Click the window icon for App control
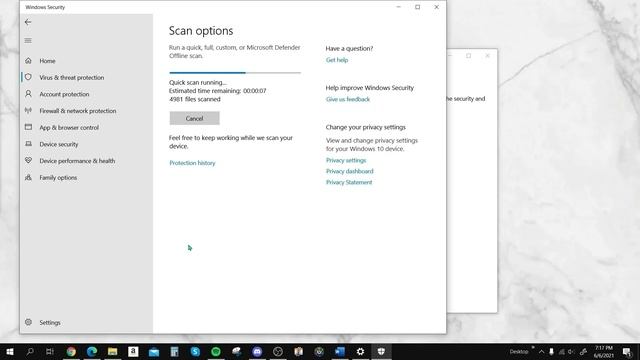 28,127
